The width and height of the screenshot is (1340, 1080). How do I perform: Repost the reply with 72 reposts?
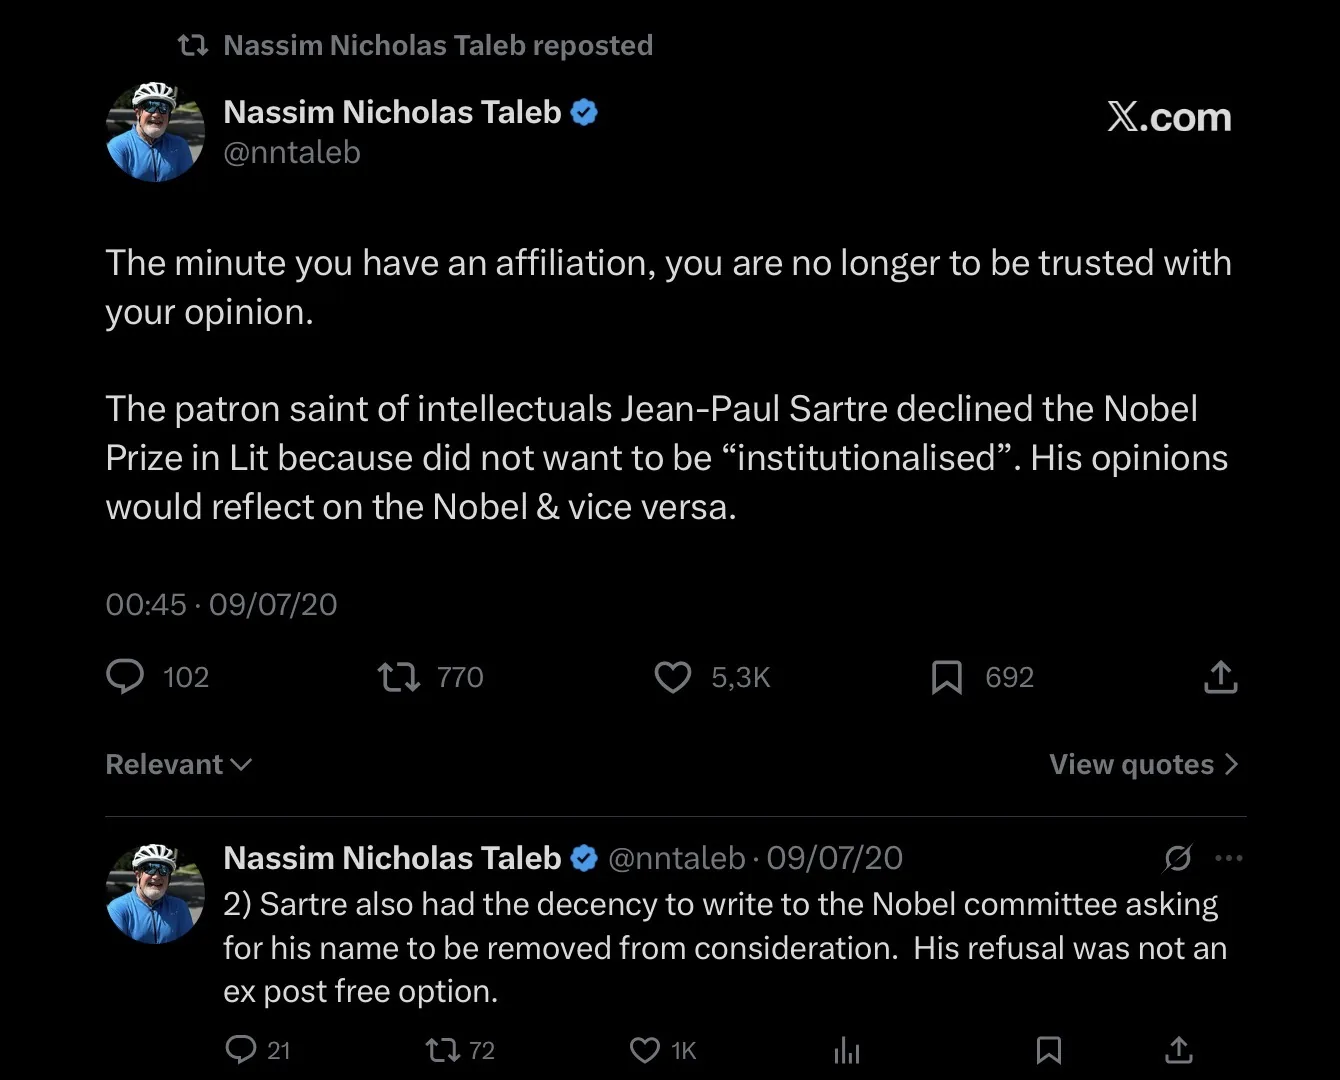pos(442,1049)
